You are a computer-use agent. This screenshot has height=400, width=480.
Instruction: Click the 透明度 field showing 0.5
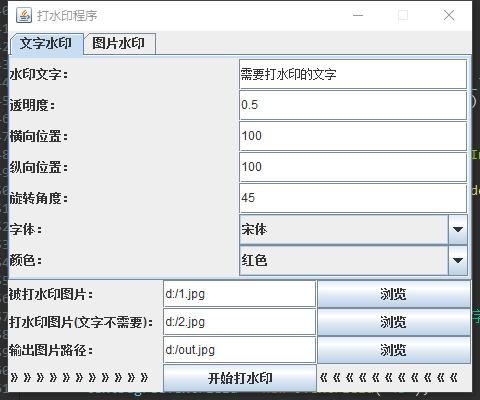pyautogui.click(x=353, y=105)
